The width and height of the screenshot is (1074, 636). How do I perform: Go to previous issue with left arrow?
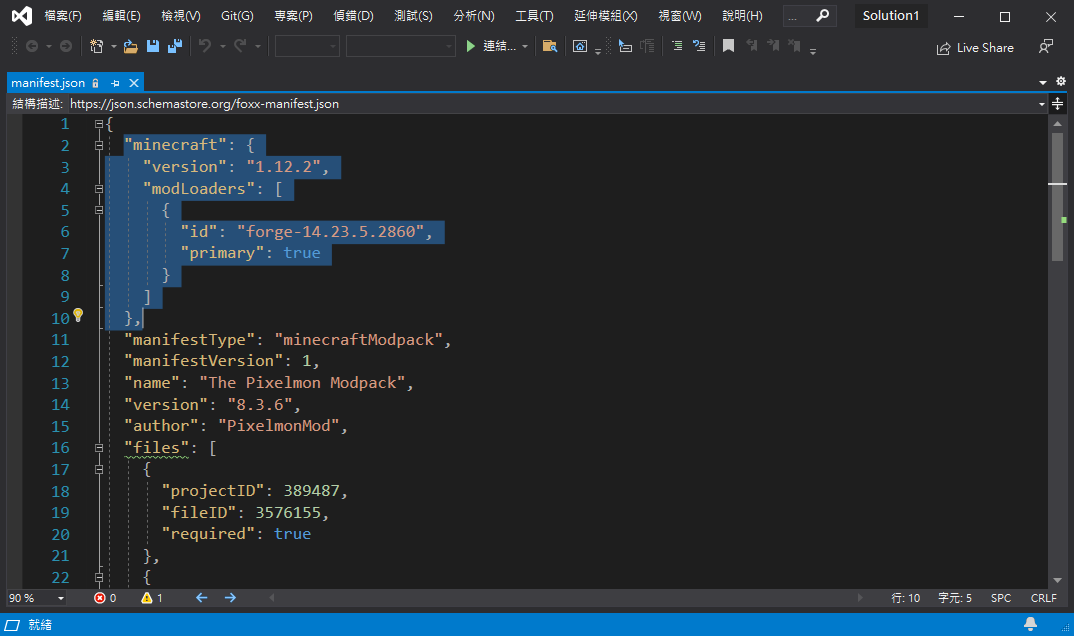pyautogui.click(x=201, y=598)
